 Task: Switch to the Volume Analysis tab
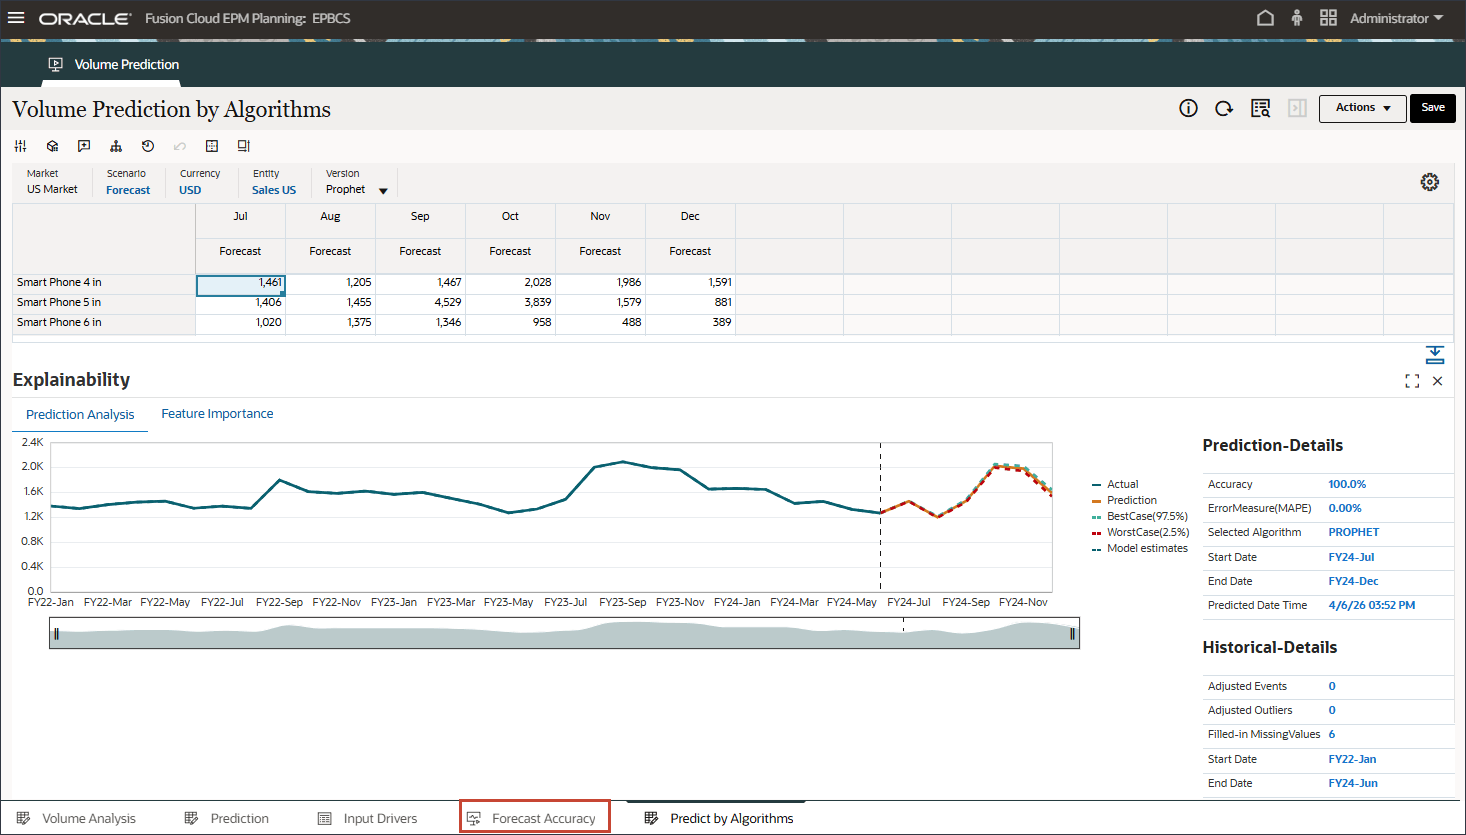(x=89, y=818)
